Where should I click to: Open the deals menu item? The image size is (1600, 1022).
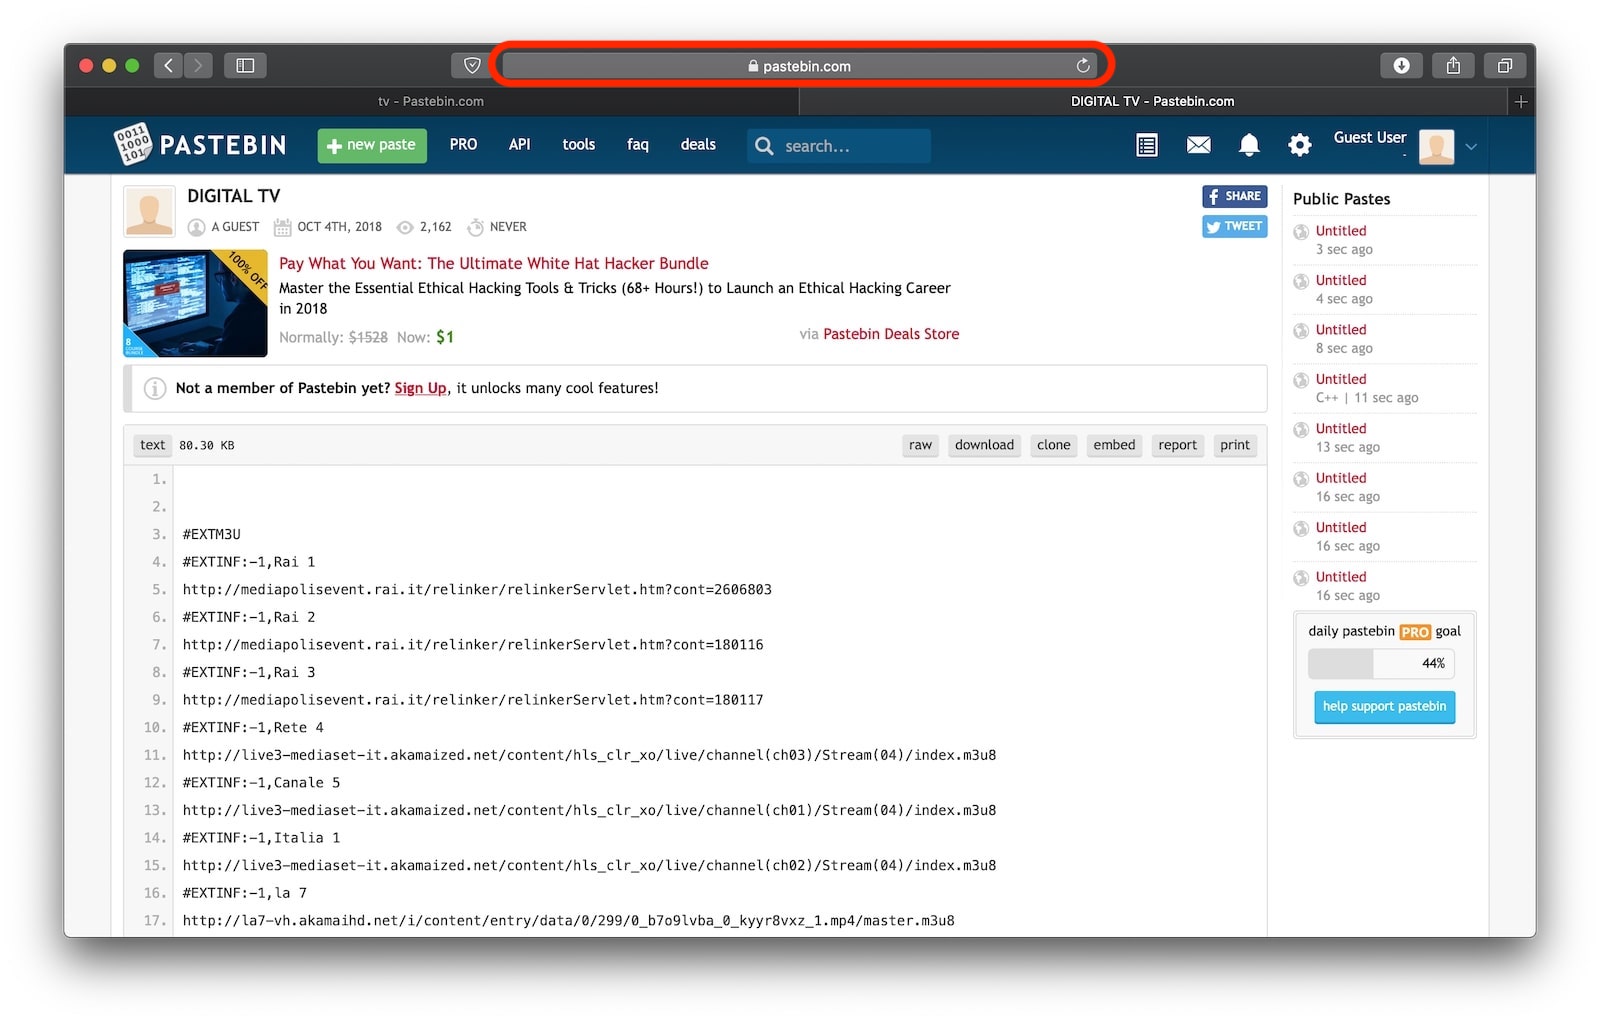tap(698, 145)
